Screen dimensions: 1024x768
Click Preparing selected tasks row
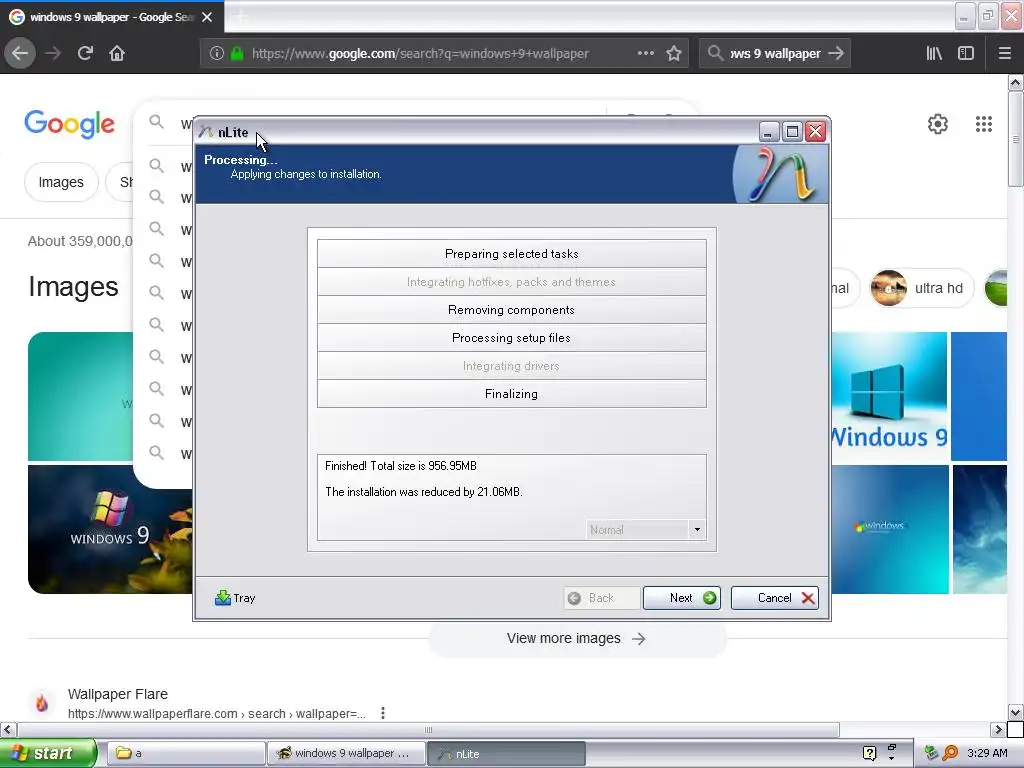pos(511,253)
